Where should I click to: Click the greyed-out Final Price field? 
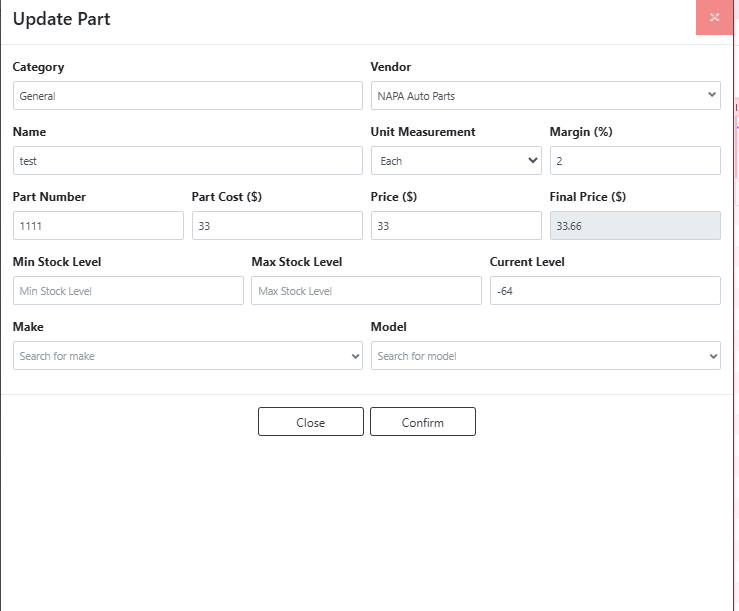634,226
